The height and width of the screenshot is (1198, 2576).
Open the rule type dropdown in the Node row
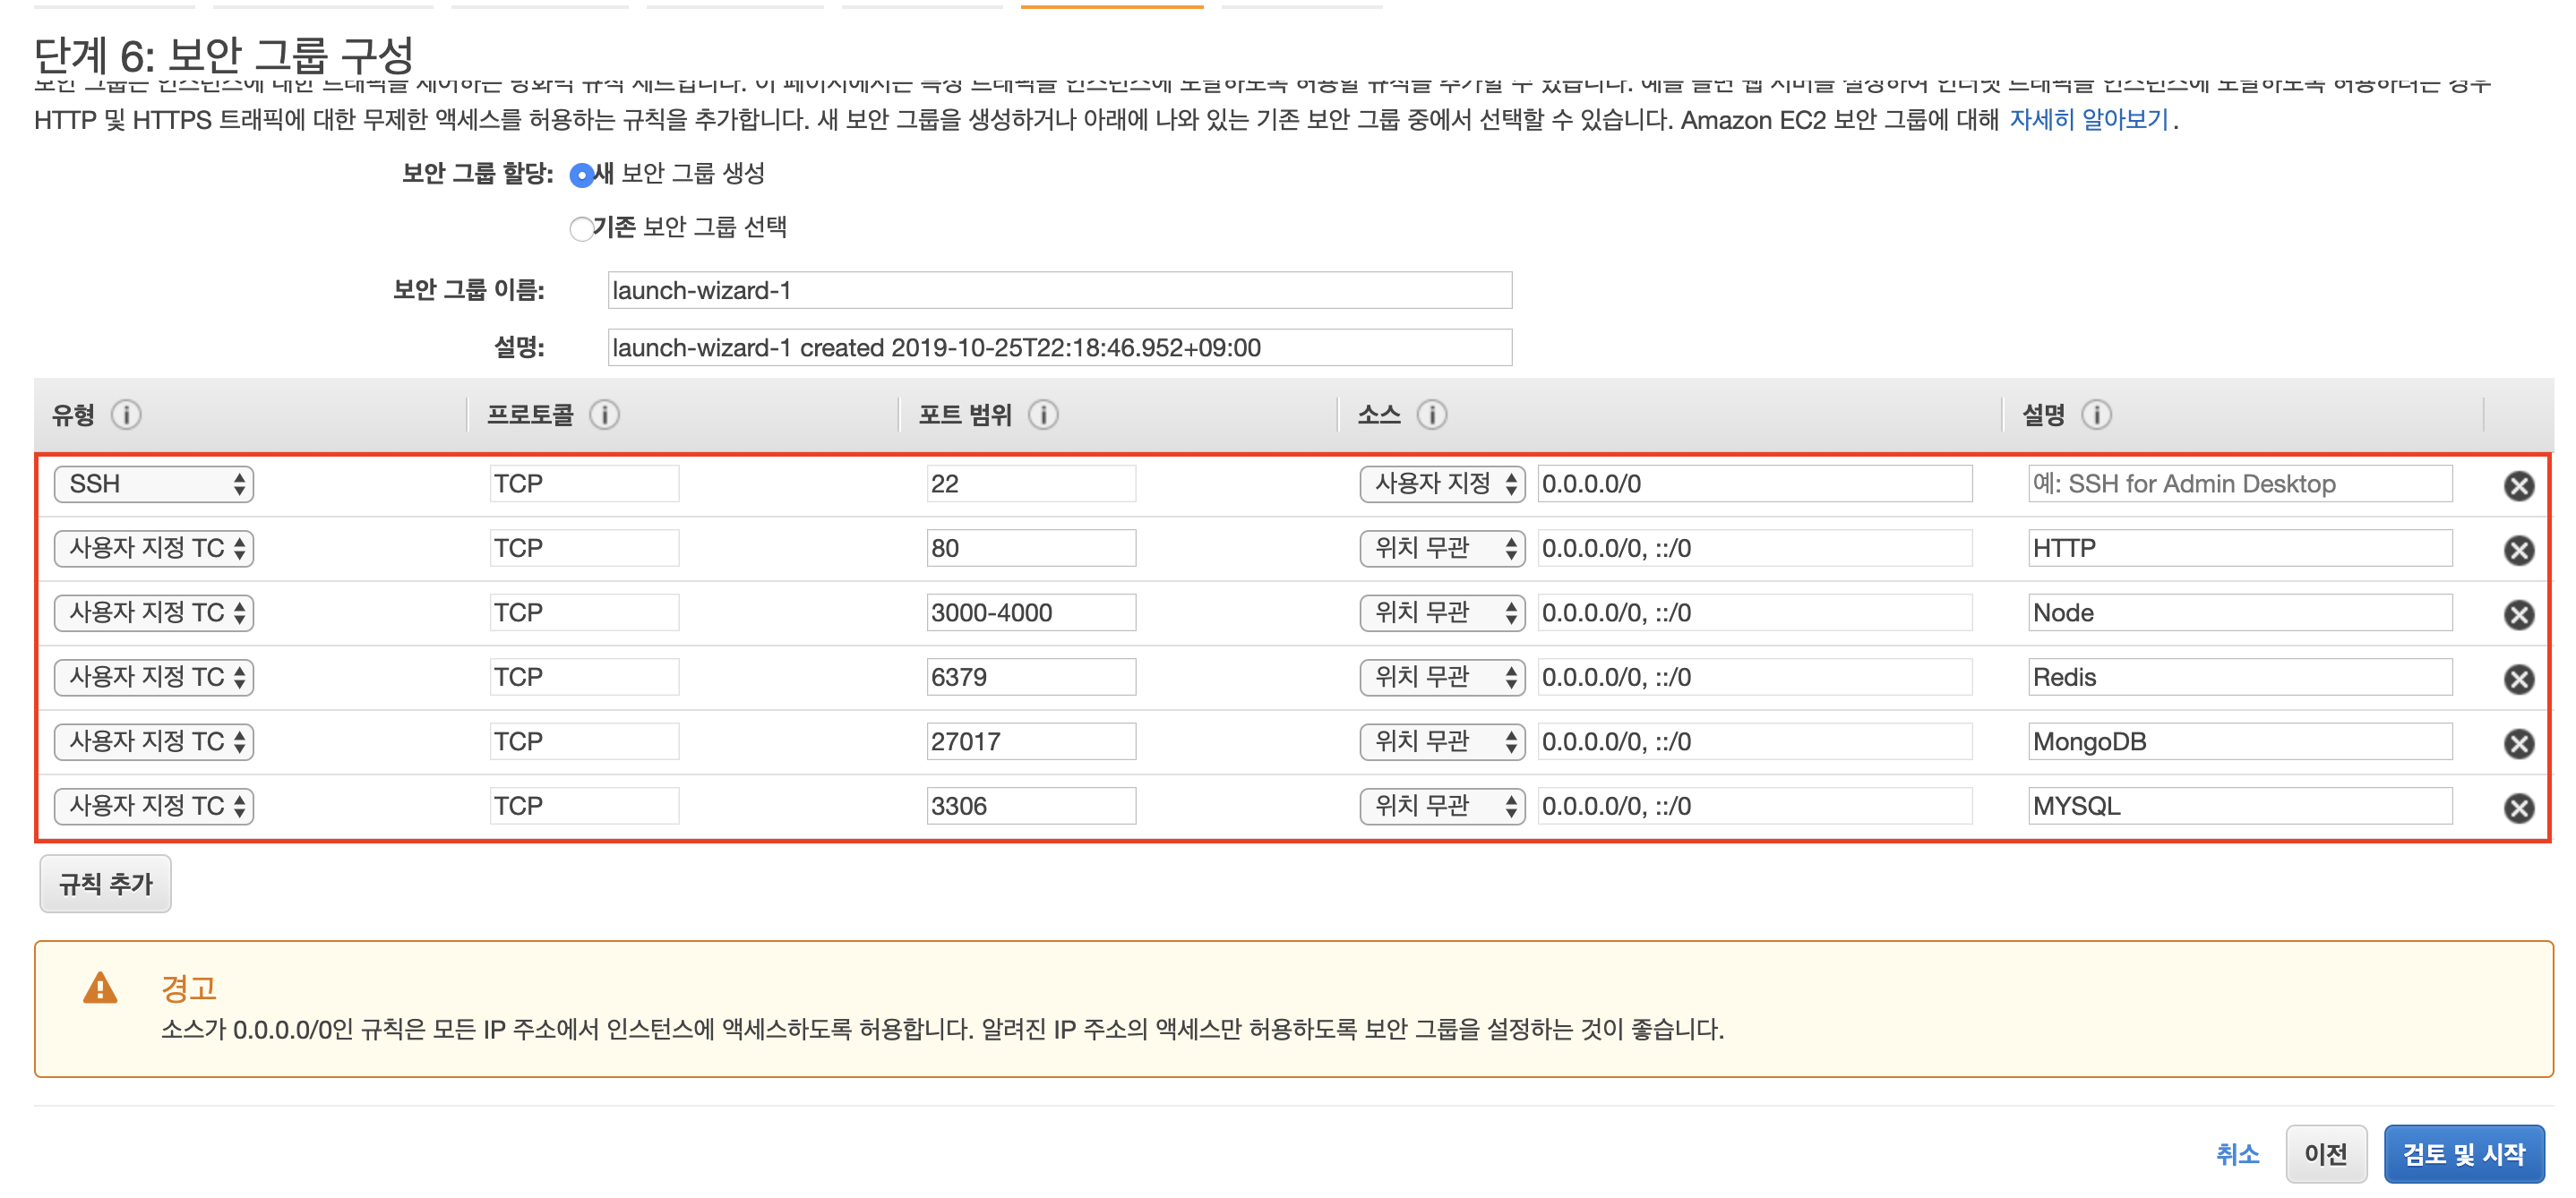pyautogui.click(x=154, y=613)
